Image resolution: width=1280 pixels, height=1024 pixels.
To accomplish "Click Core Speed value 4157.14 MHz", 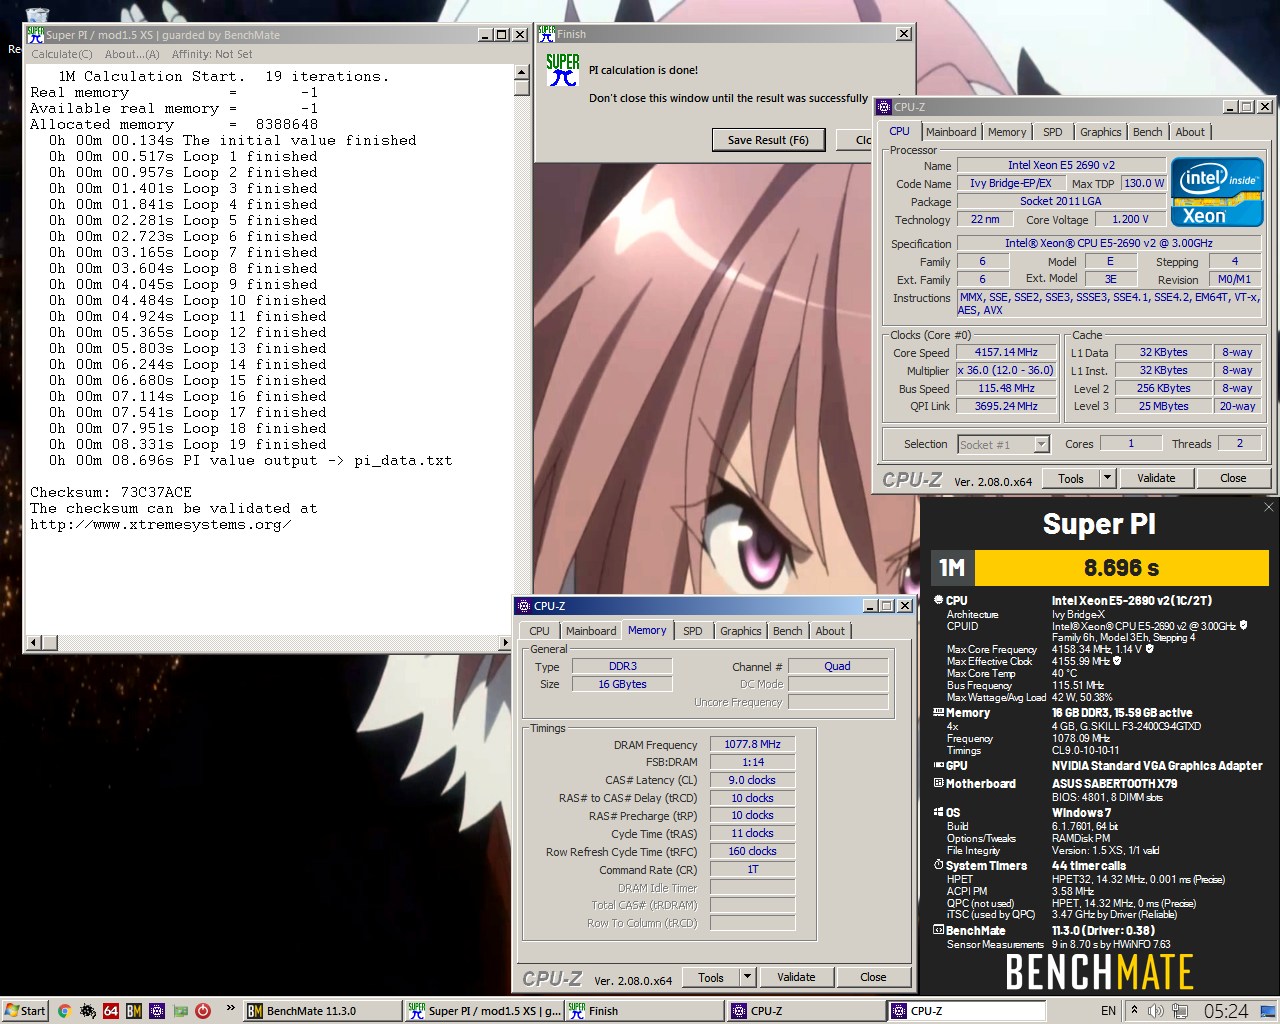I will 1006,352.
